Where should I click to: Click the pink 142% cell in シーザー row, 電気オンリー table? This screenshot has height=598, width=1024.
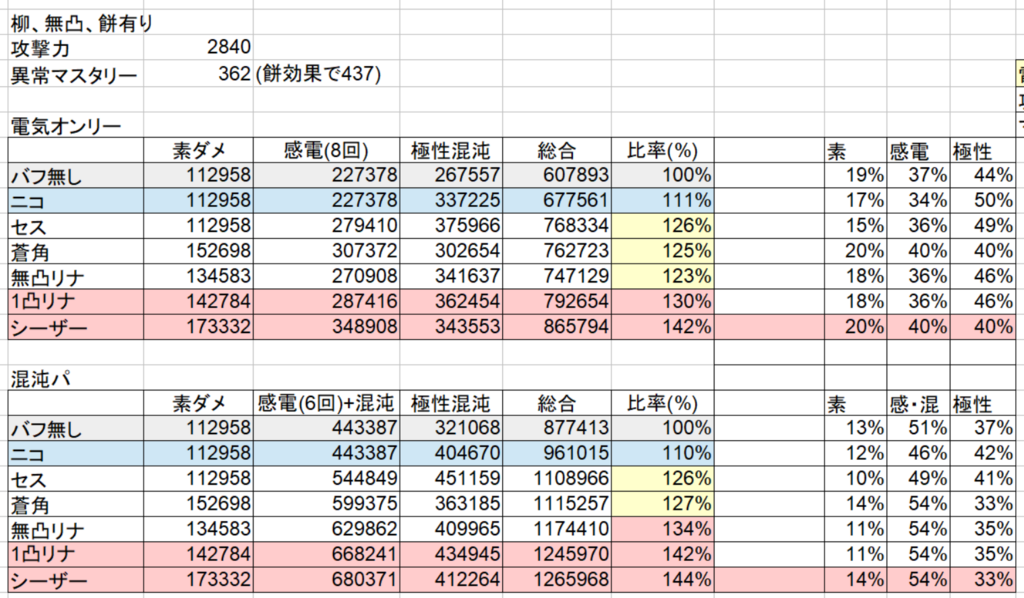click(x=663, y=327)
